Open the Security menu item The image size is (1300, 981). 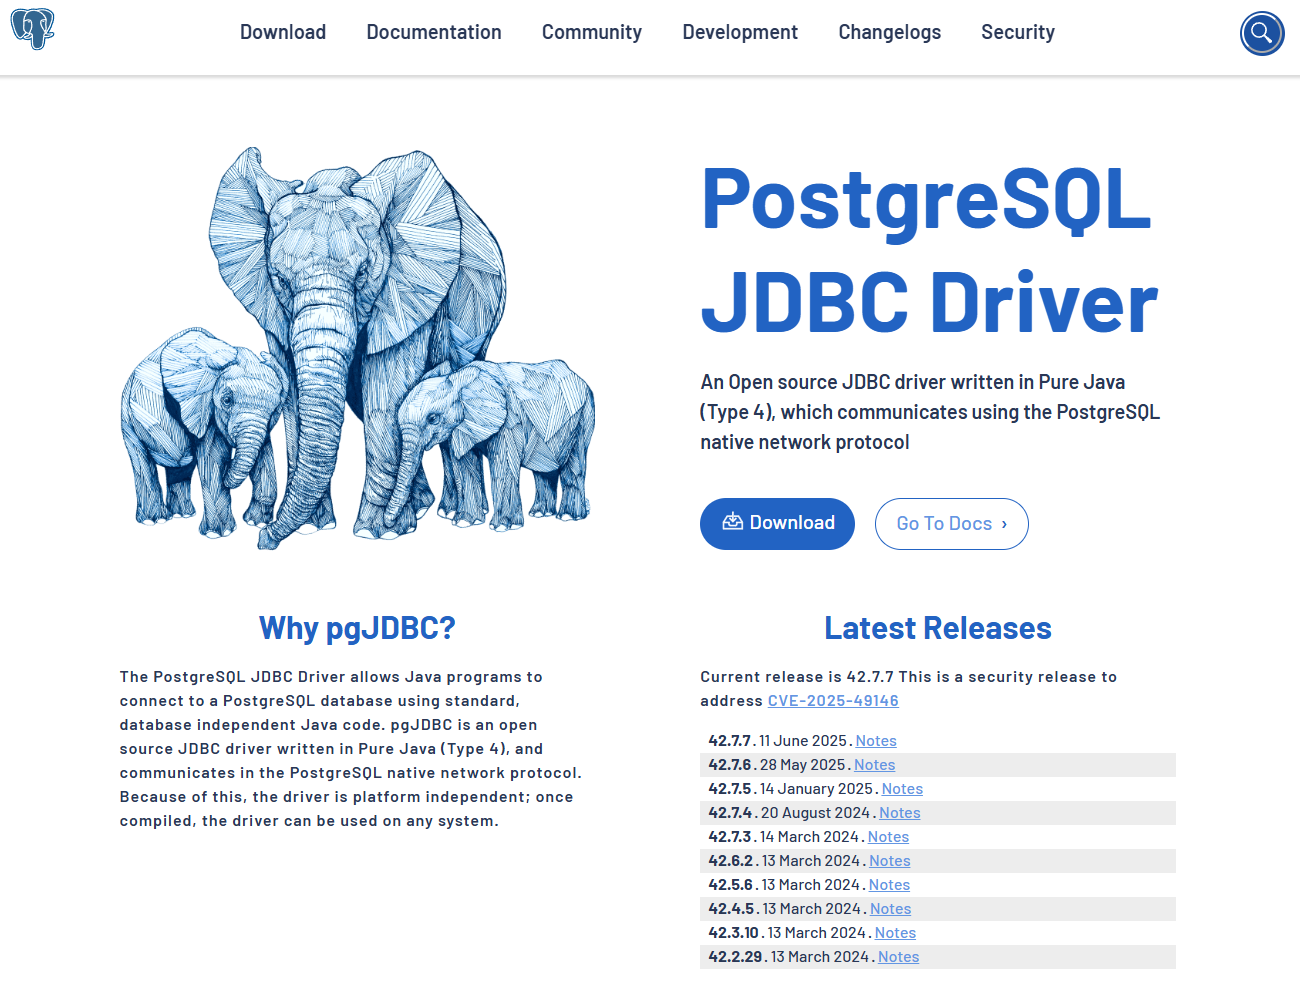1018,32
